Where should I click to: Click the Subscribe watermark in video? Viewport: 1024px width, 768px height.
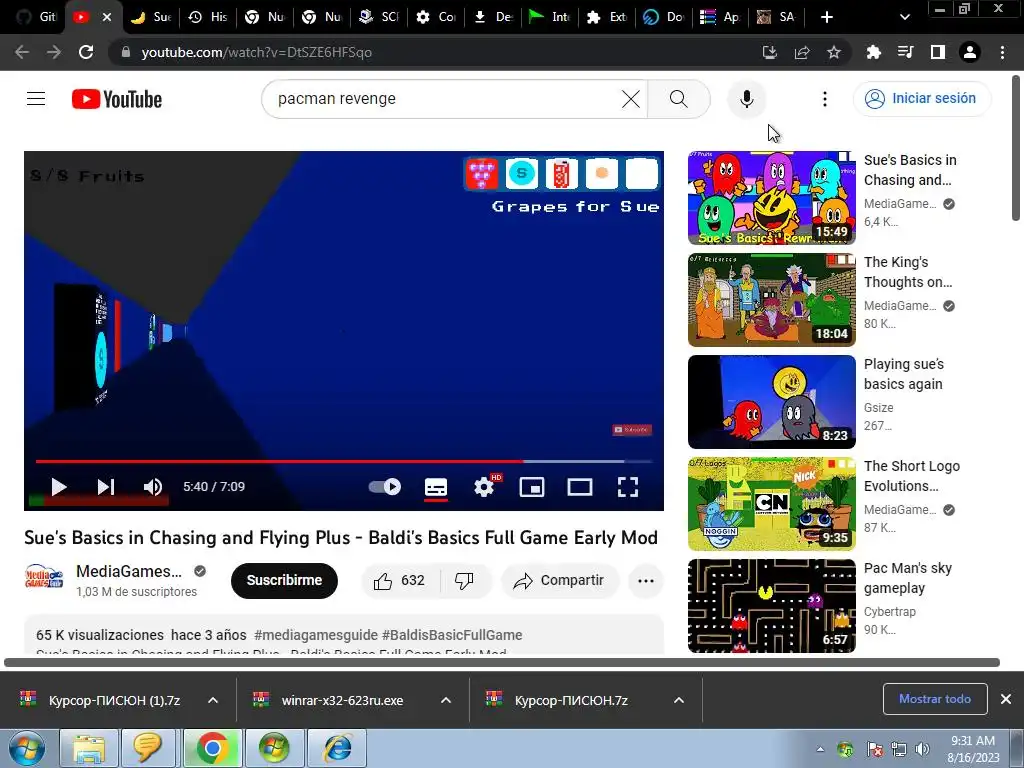[632, 430]
